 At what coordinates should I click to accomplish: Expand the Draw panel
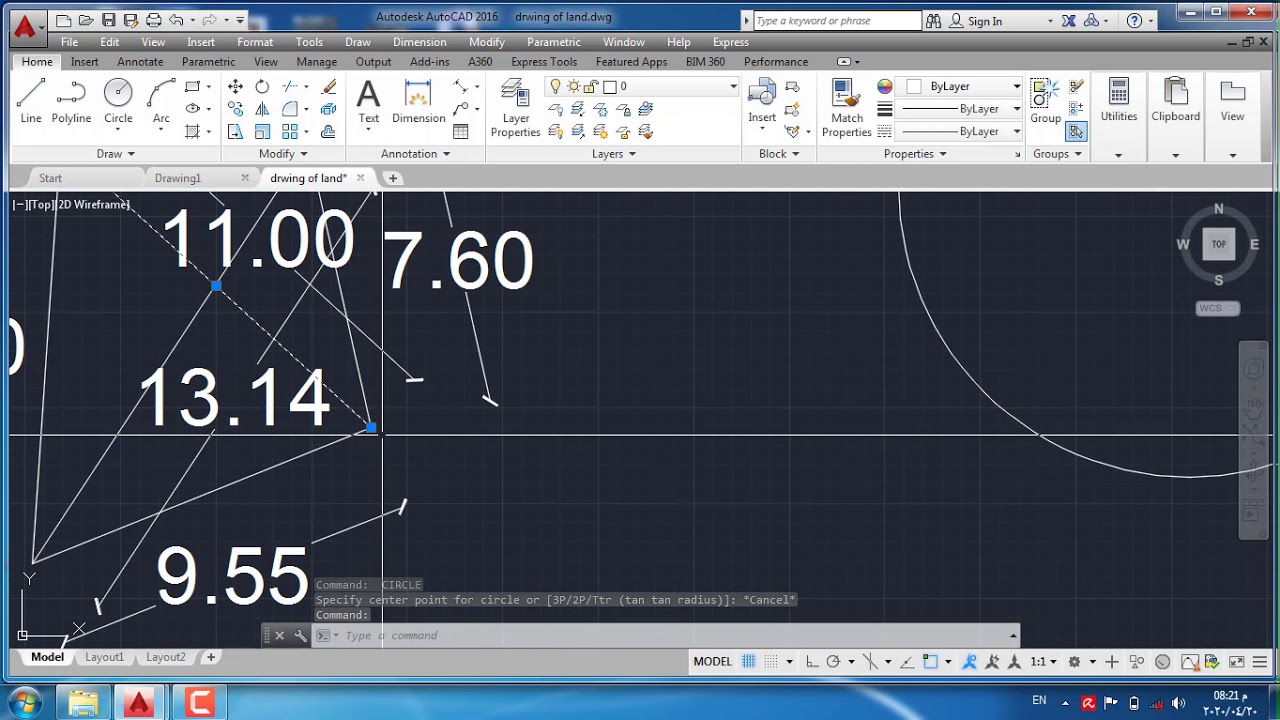[115, 154]
